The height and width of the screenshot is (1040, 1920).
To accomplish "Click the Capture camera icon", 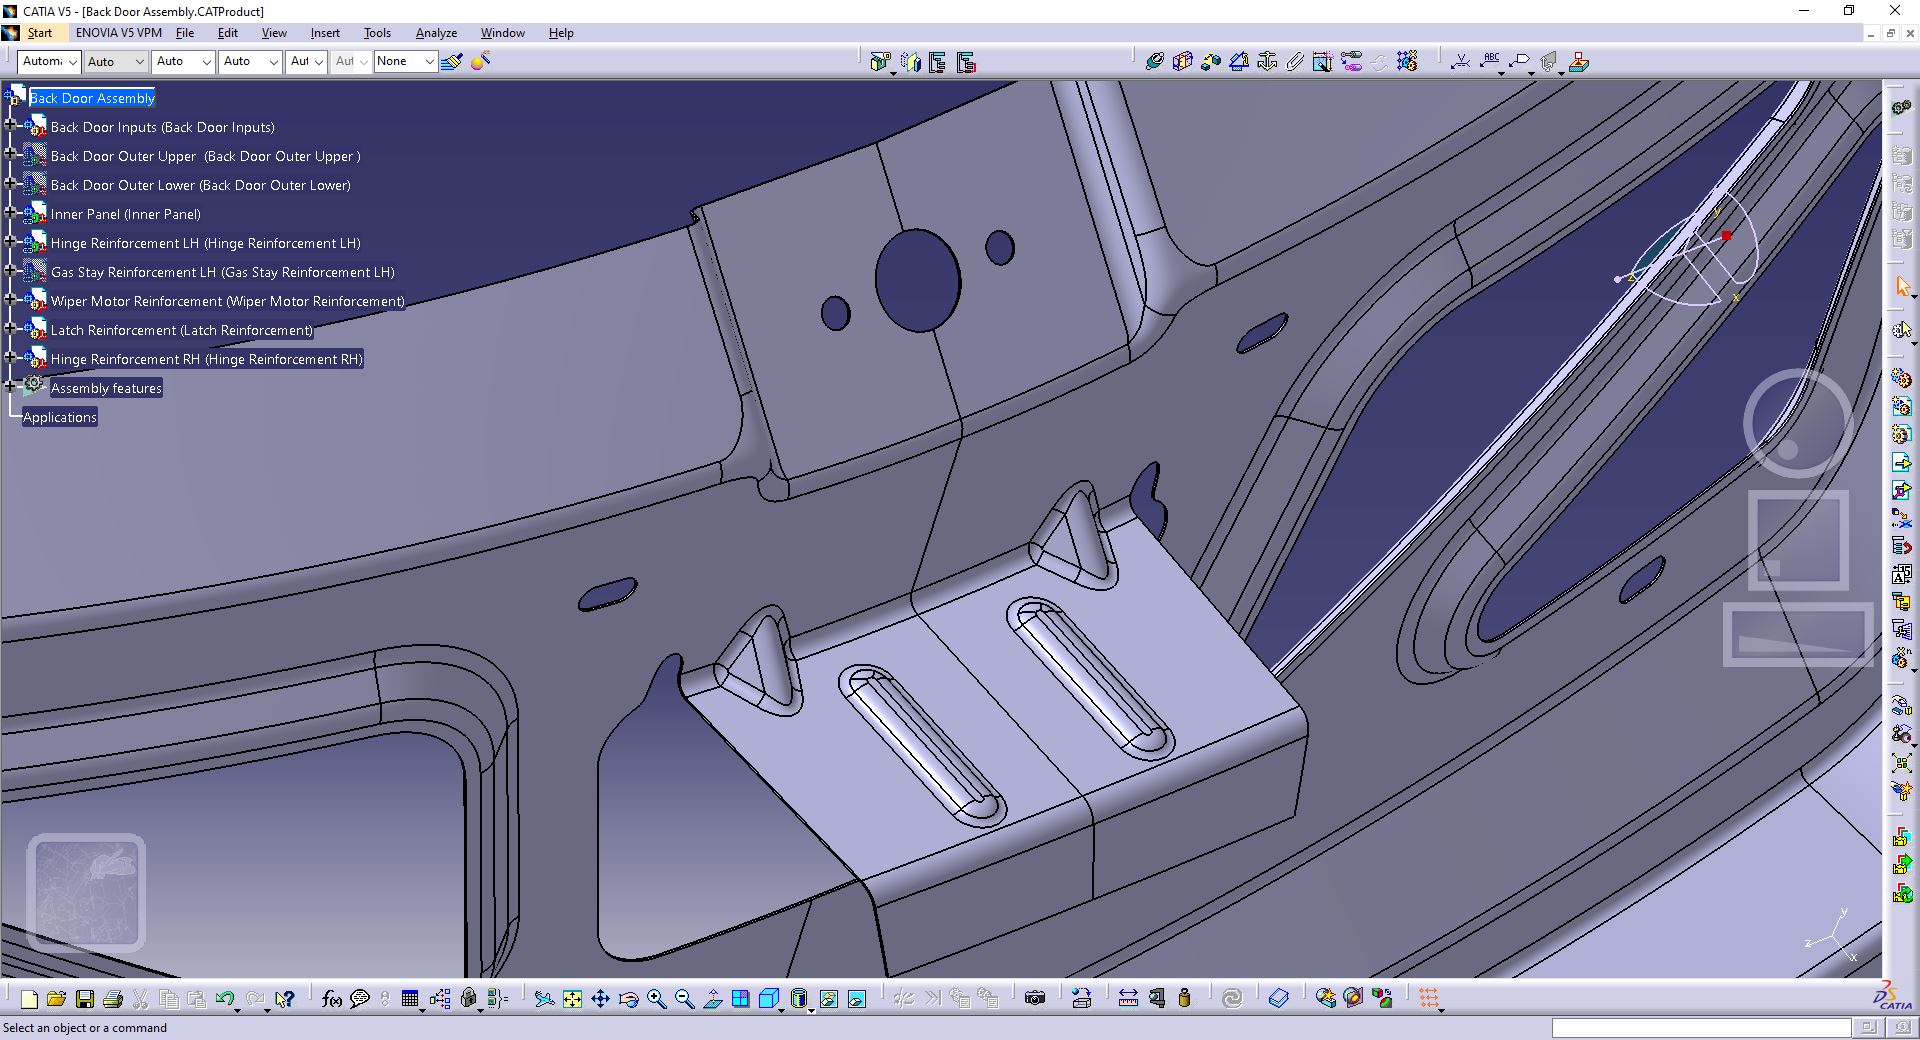I will (1035, 998).
